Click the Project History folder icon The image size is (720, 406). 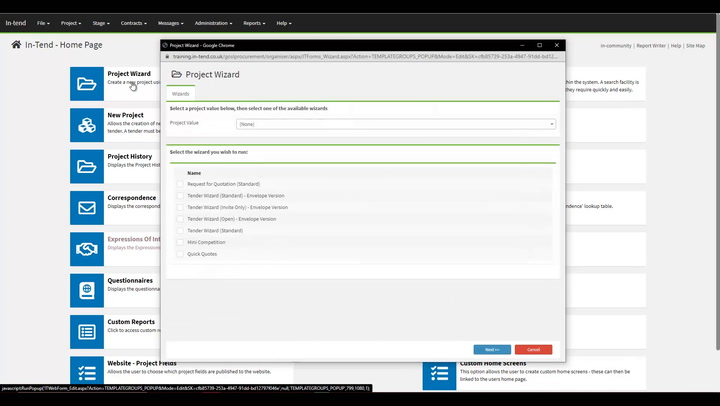[x=87, y=166]
